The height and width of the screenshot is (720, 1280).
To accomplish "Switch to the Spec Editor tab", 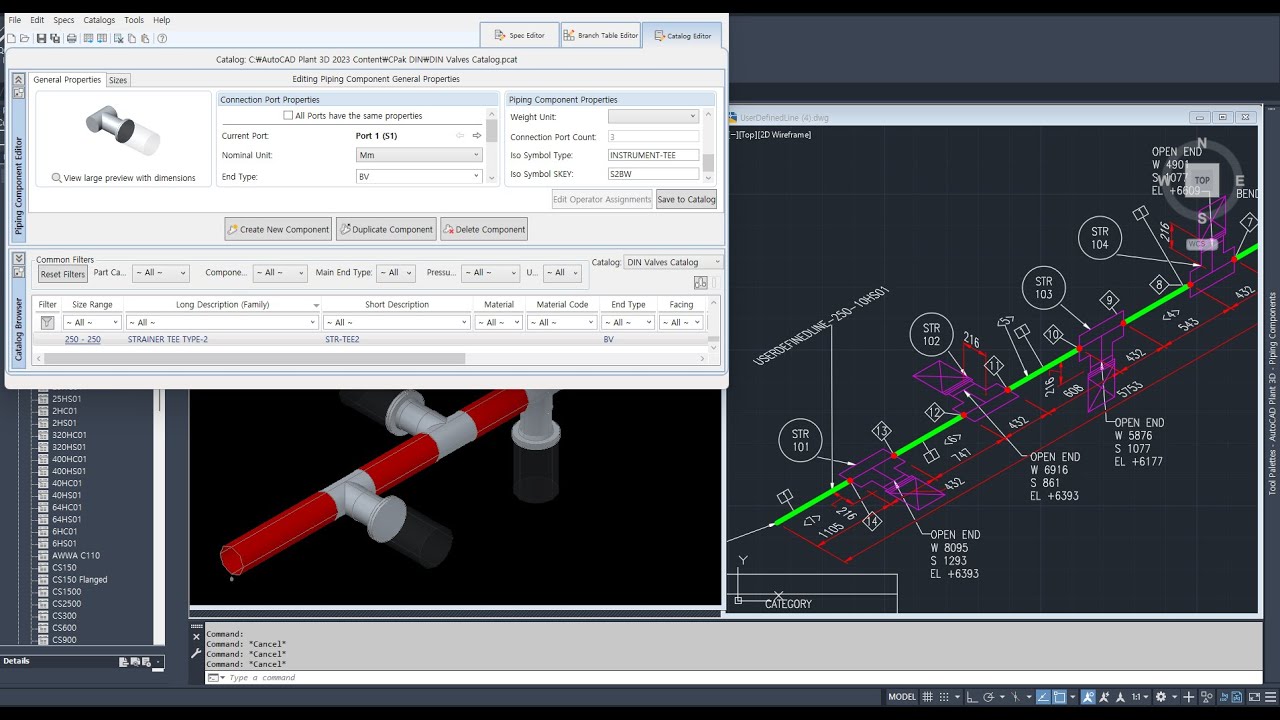I will pyautogui.click(x=519, y=36).
